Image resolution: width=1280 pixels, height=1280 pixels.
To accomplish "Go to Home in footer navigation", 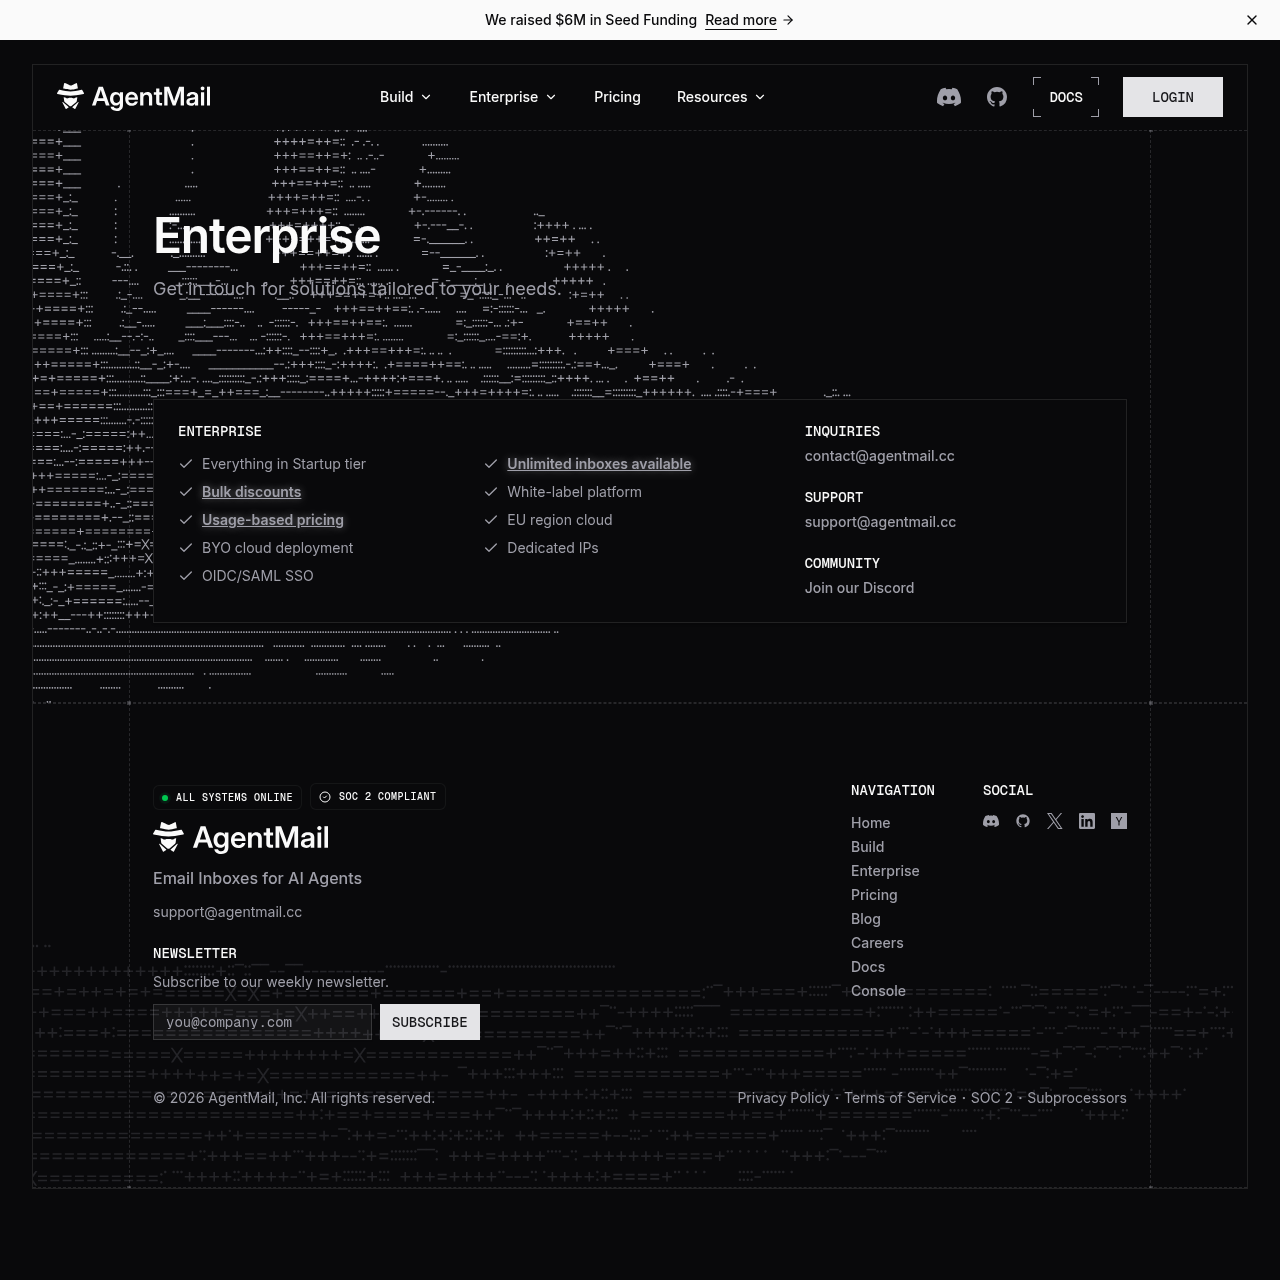I will (x=870, y=823).
